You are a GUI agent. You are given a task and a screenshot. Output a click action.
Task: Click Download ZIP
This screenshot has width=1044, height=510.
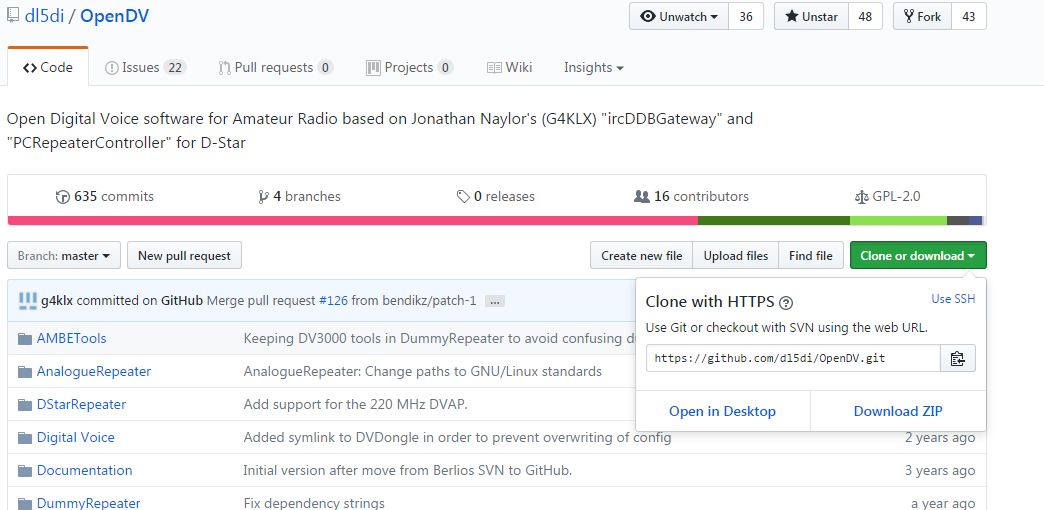click(898, 411)
